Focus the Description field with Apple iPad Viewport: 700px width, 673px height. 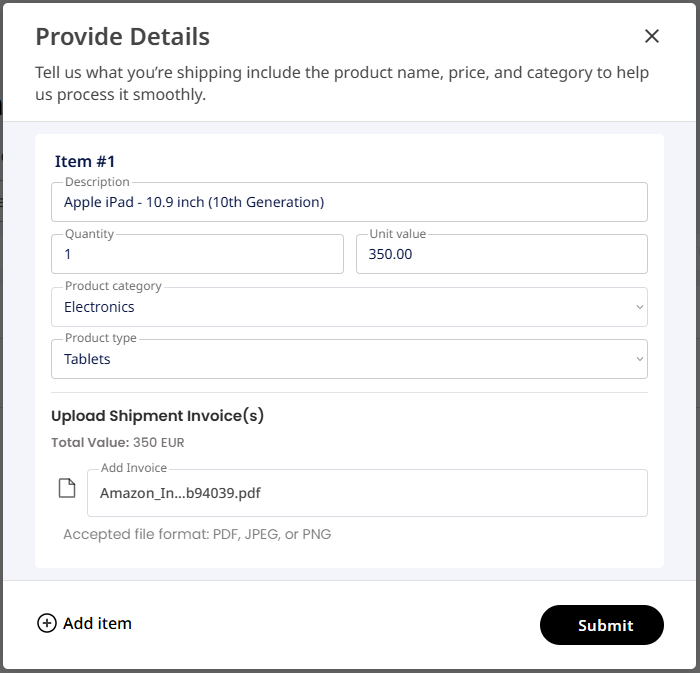click(349, 202)
